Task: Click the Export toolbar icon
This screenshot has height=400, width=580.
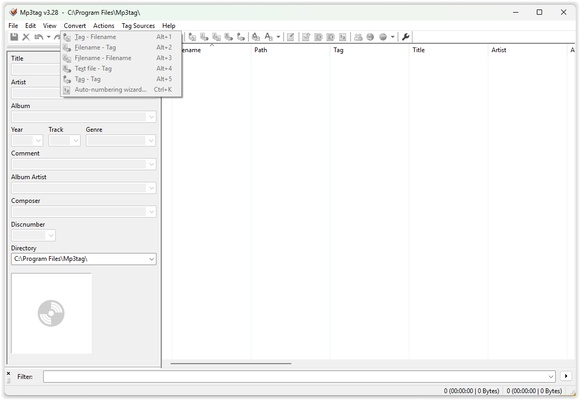Action: point(306,37)
